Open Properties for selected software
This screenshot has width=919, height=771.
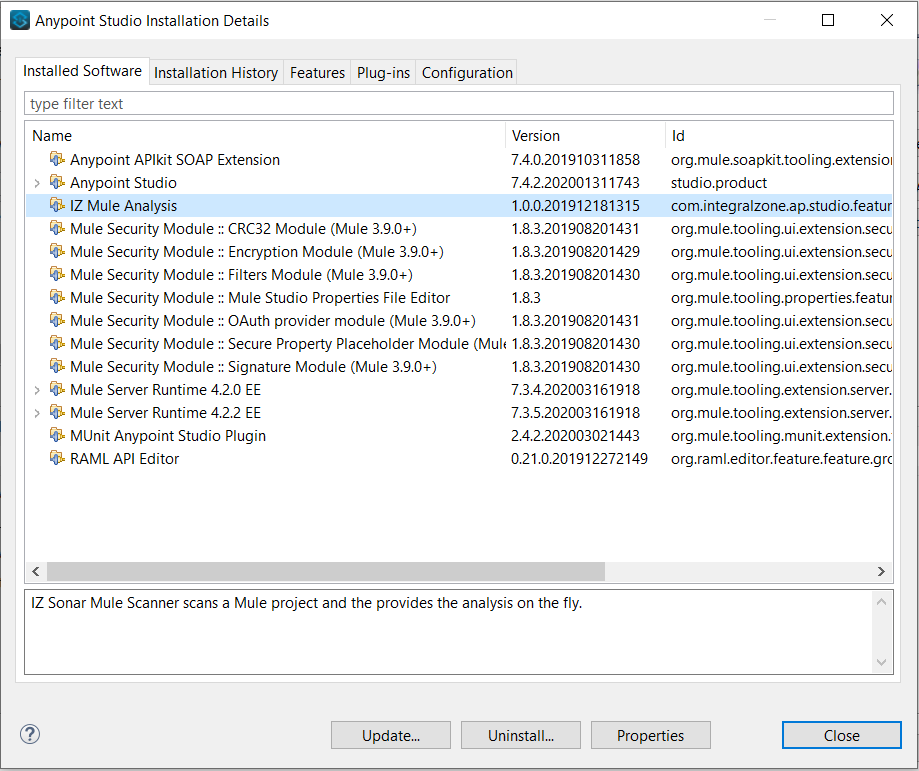click(x=651, y=735)
